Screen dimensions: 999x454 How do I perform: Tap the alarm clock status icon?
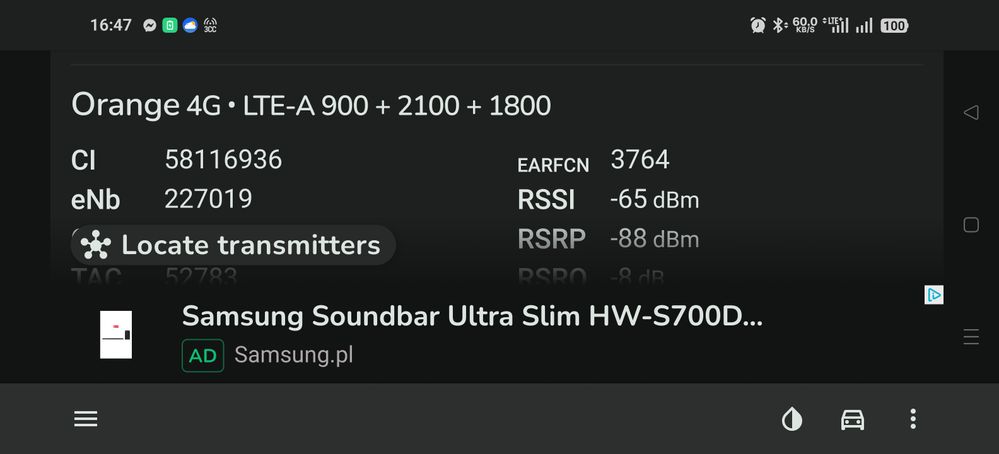758,25
